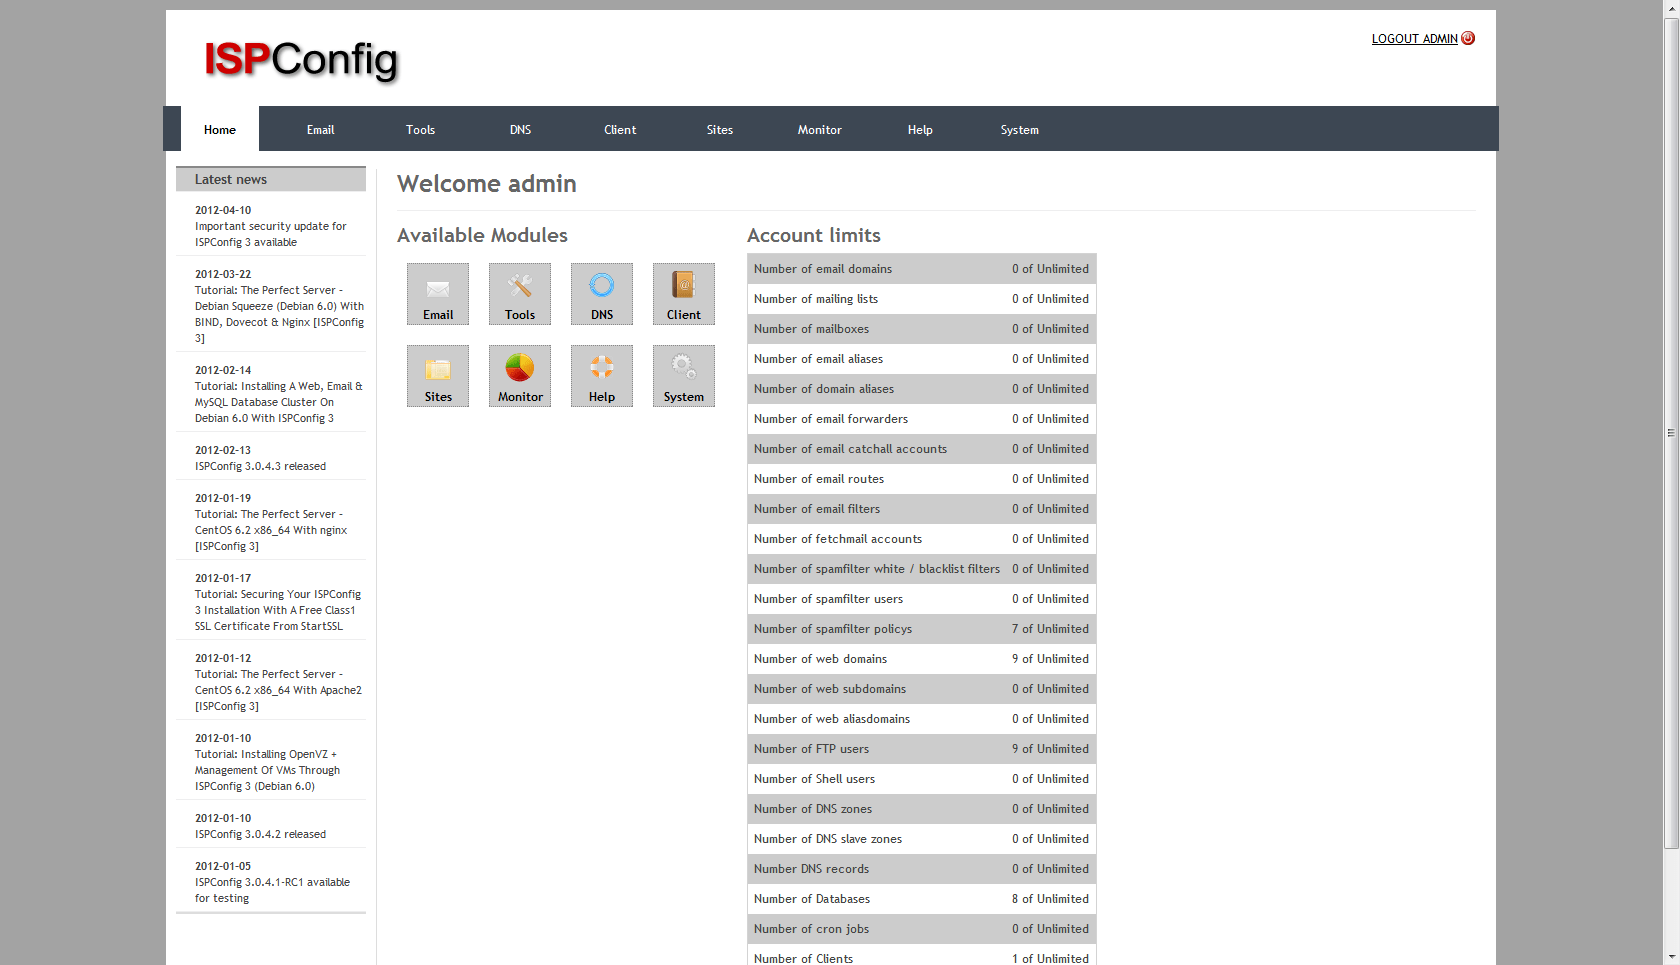The height and width of the screenshot is (965, 1680).
Task: Open the System module icon
Action: (x=684, y=376)
